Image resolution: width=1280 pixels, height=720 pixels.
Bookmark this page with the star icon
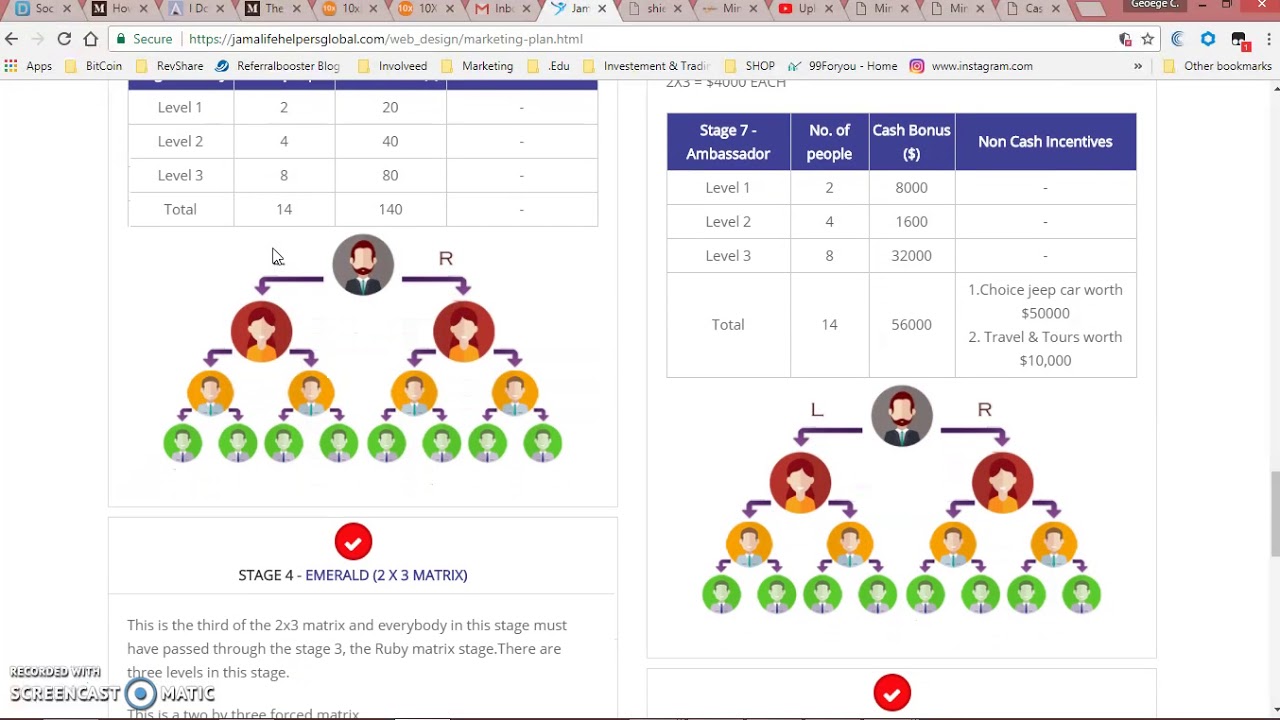click(x=1148, y=39)
